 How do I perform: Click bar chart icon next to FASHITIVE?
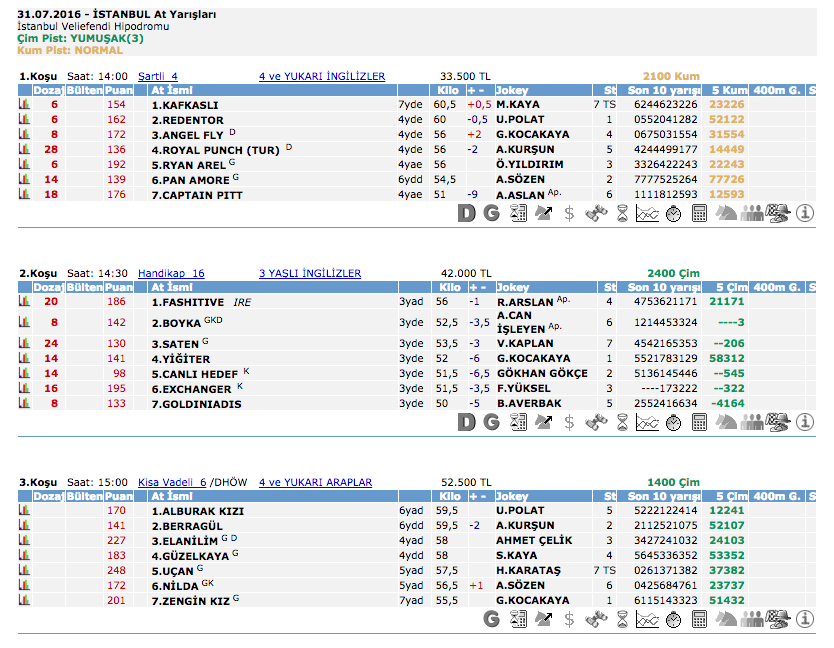(24, 301)
